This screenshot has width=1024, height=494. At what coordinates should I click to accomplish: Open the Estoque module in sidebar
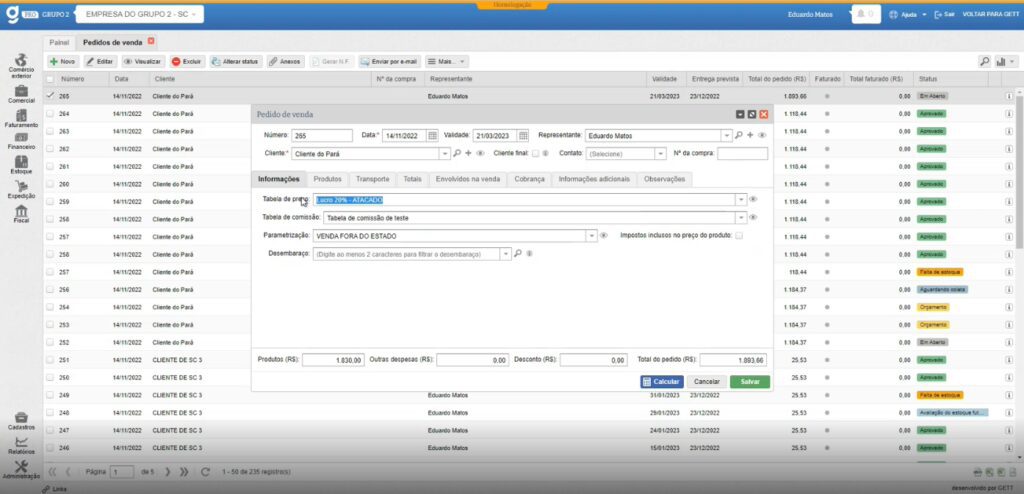click(x=21, y=164)
